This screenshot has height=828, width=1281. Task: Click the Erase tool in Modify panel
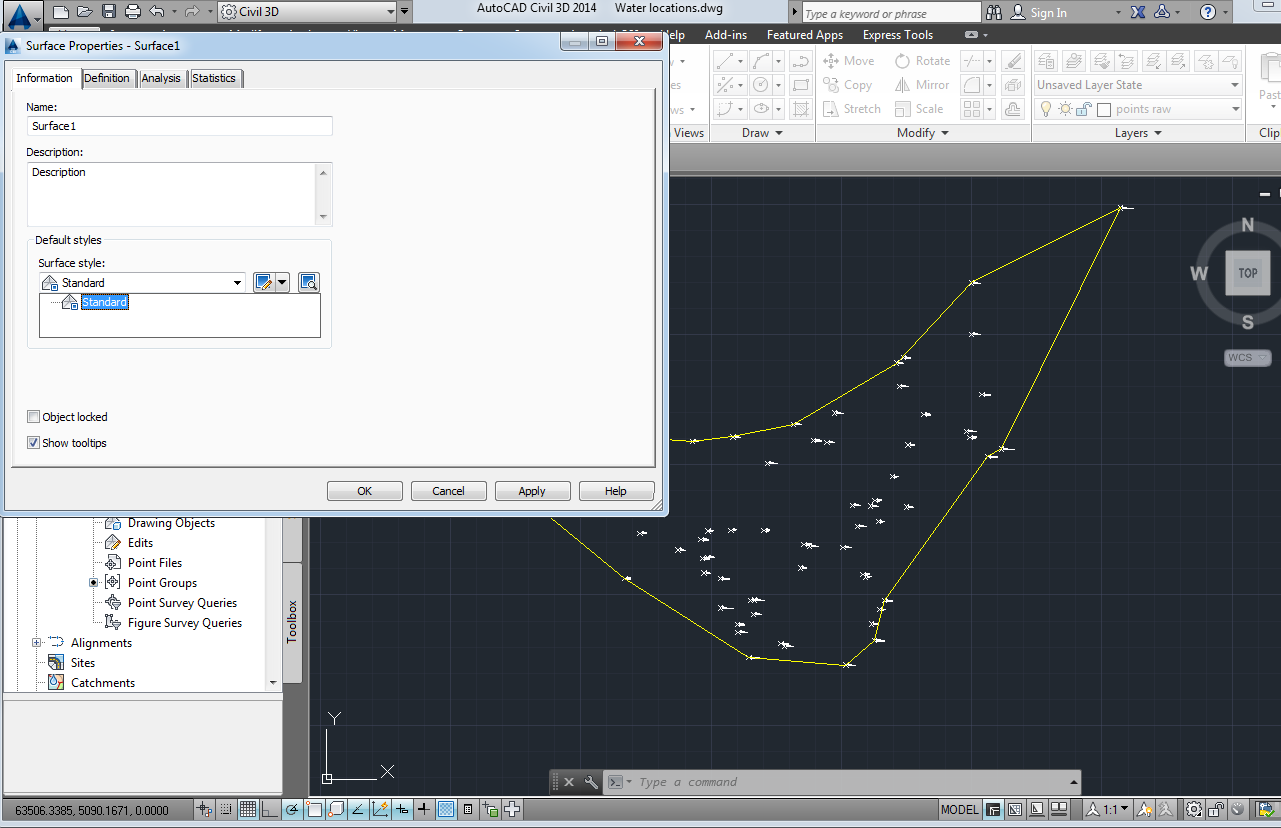point(1013,60)
